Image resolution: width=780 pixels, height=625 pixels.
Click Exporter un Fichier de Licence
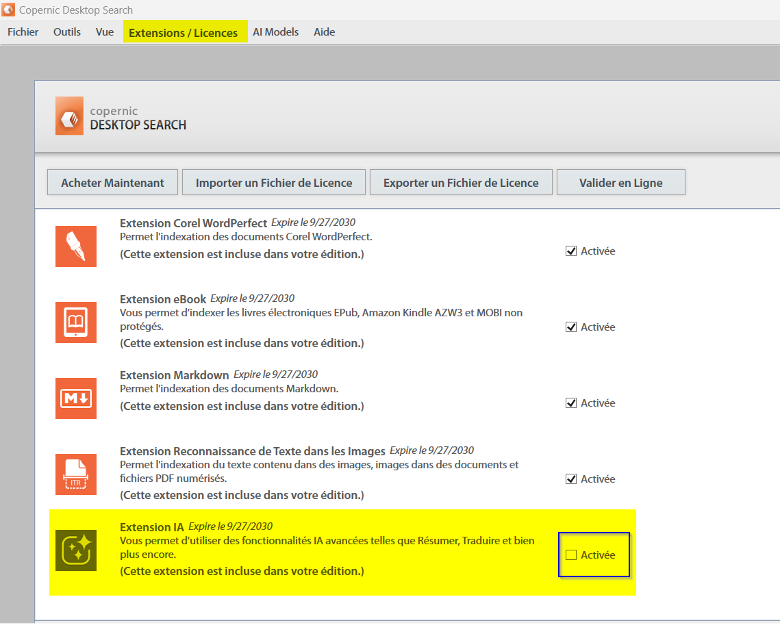coord(461,183)
